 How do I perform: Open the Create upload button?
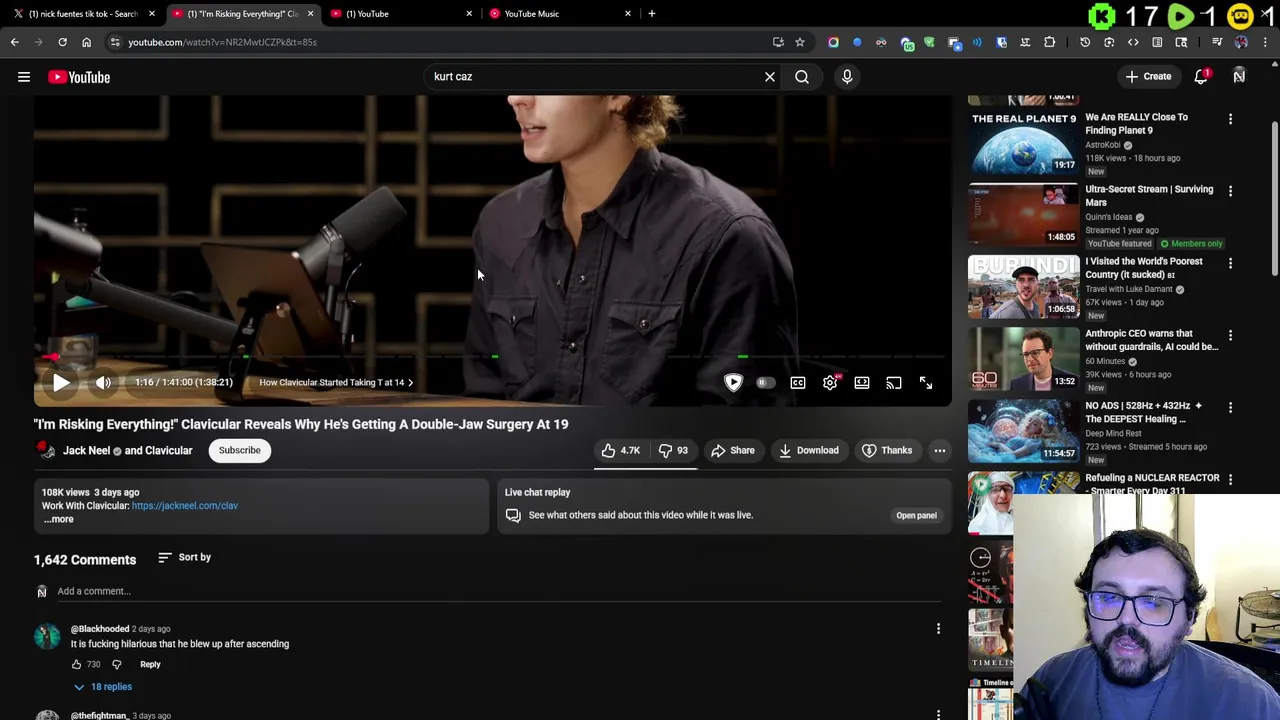tap(1147, 76)
